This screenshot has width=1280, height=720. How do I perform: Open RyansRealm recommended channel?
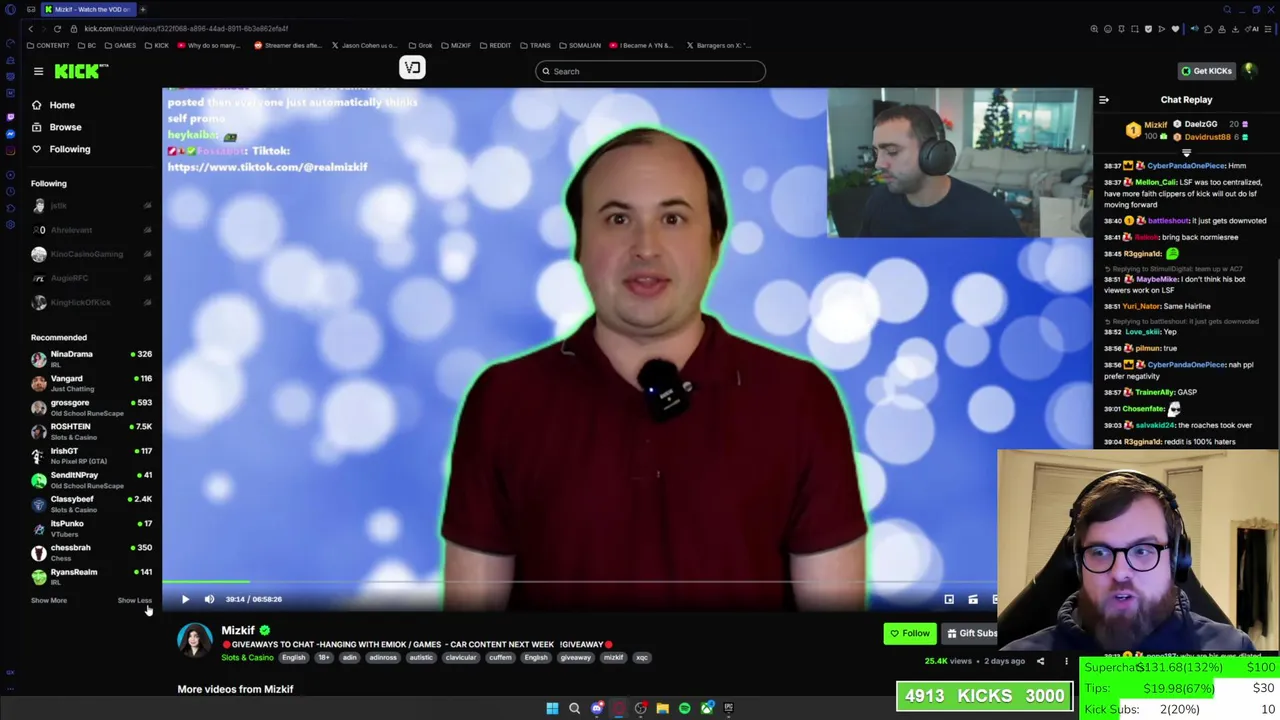pyautogui.click(x=91, y=576)
